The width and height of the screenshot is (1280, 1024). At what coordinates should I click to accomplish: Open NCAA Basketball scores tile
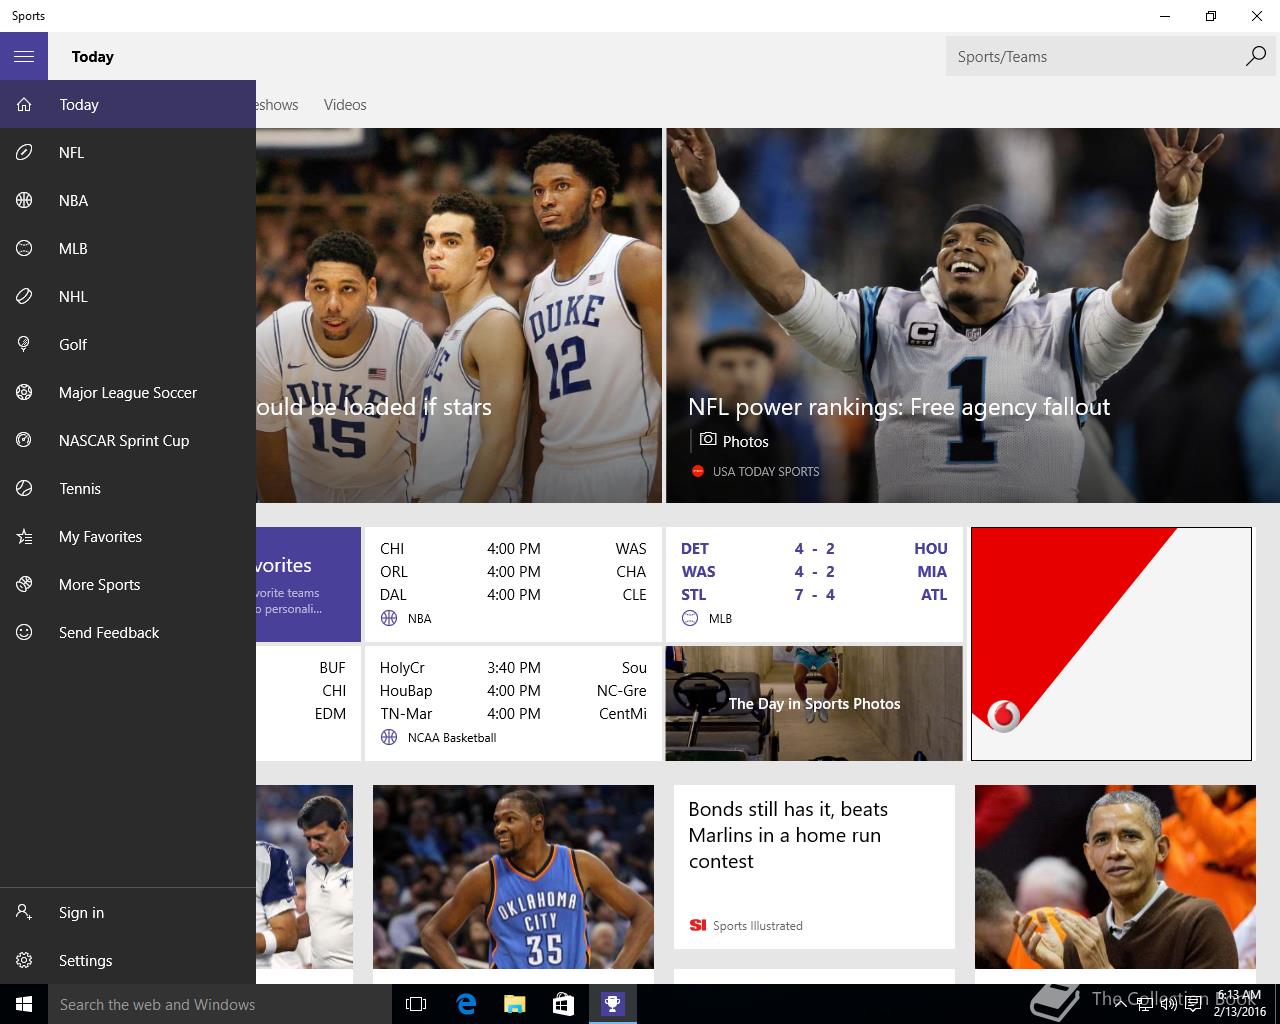point(513,703)
